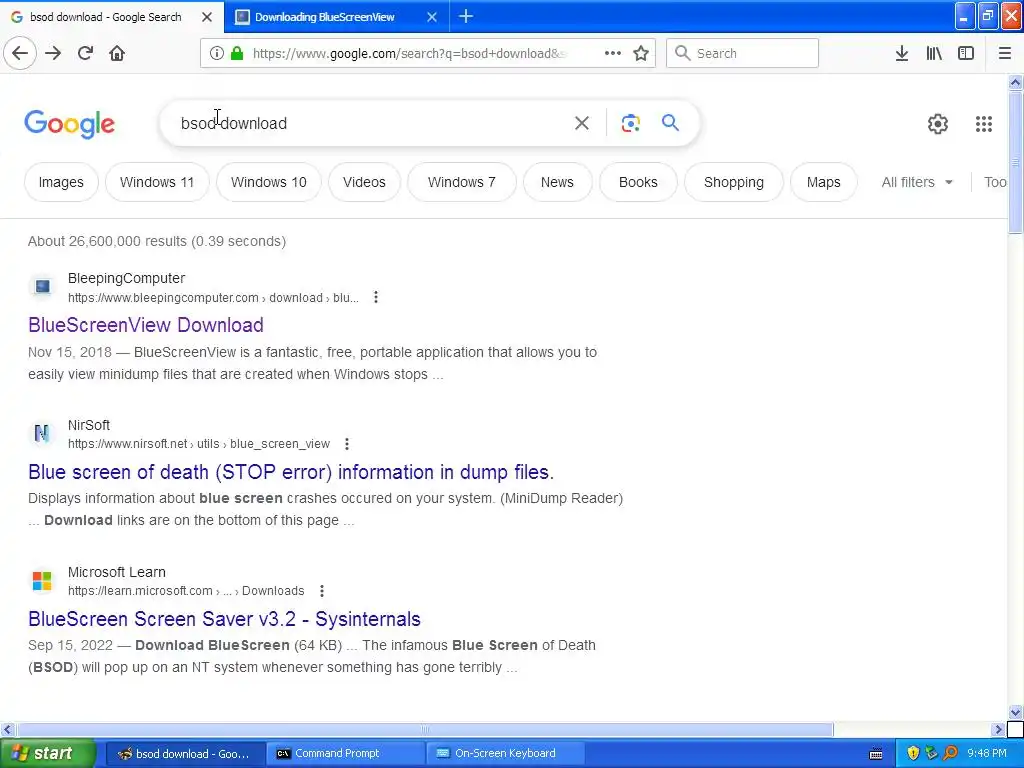The width and height of the screenshot is (1024, 768).
Task: Open BlueScreen Screen Saver v3.2 Sysinternals link
Action: [224, 619]
